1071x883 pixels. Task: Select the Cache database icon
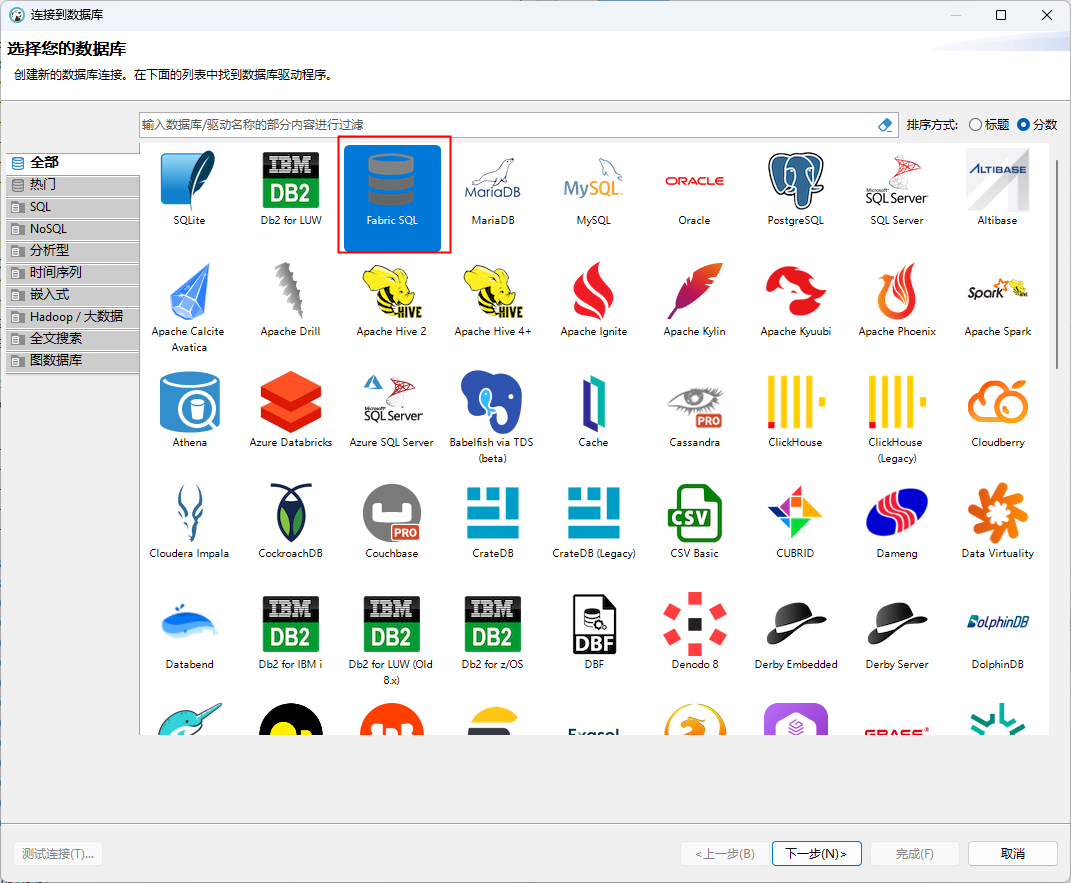pyautogui.click(x=593, y=402)
